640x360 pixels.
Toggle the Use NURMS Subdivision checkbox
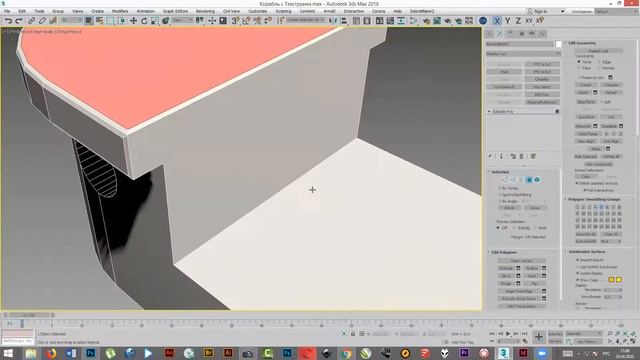click(578, 267)
